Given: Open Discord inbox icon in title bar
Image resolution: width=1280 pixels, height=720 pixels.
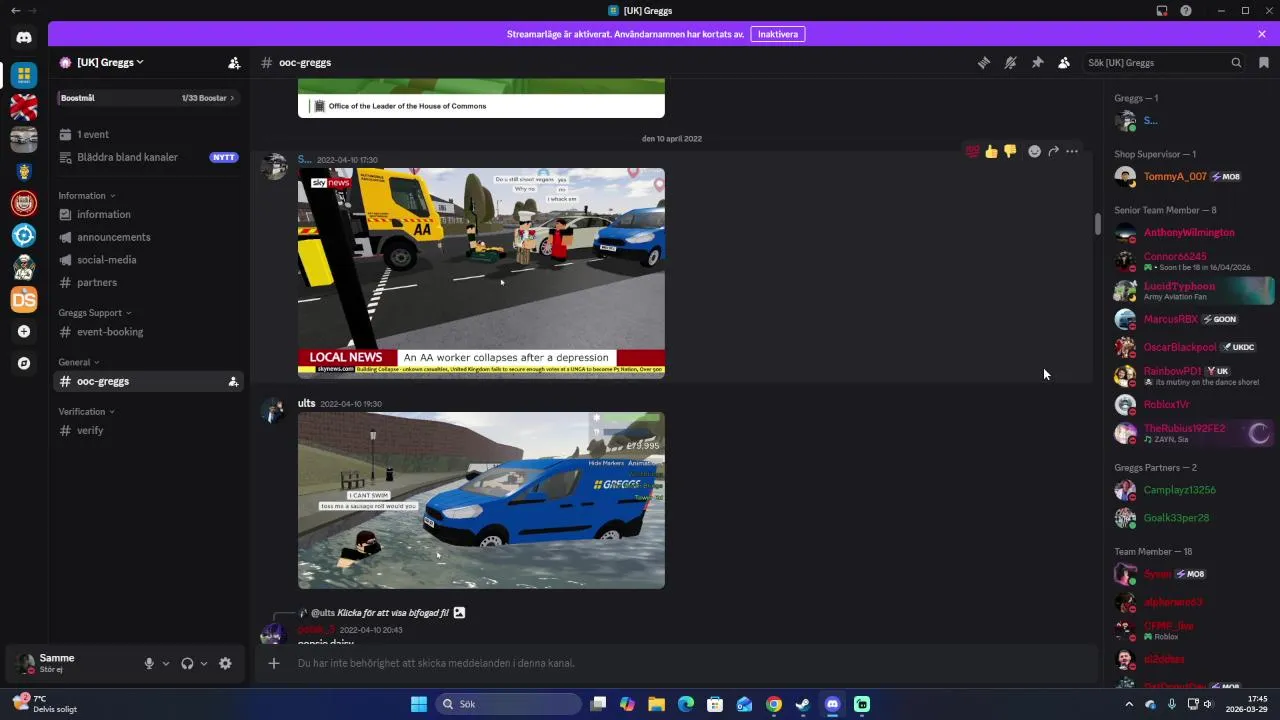Looking at the screenshot, I should 1162,11.
